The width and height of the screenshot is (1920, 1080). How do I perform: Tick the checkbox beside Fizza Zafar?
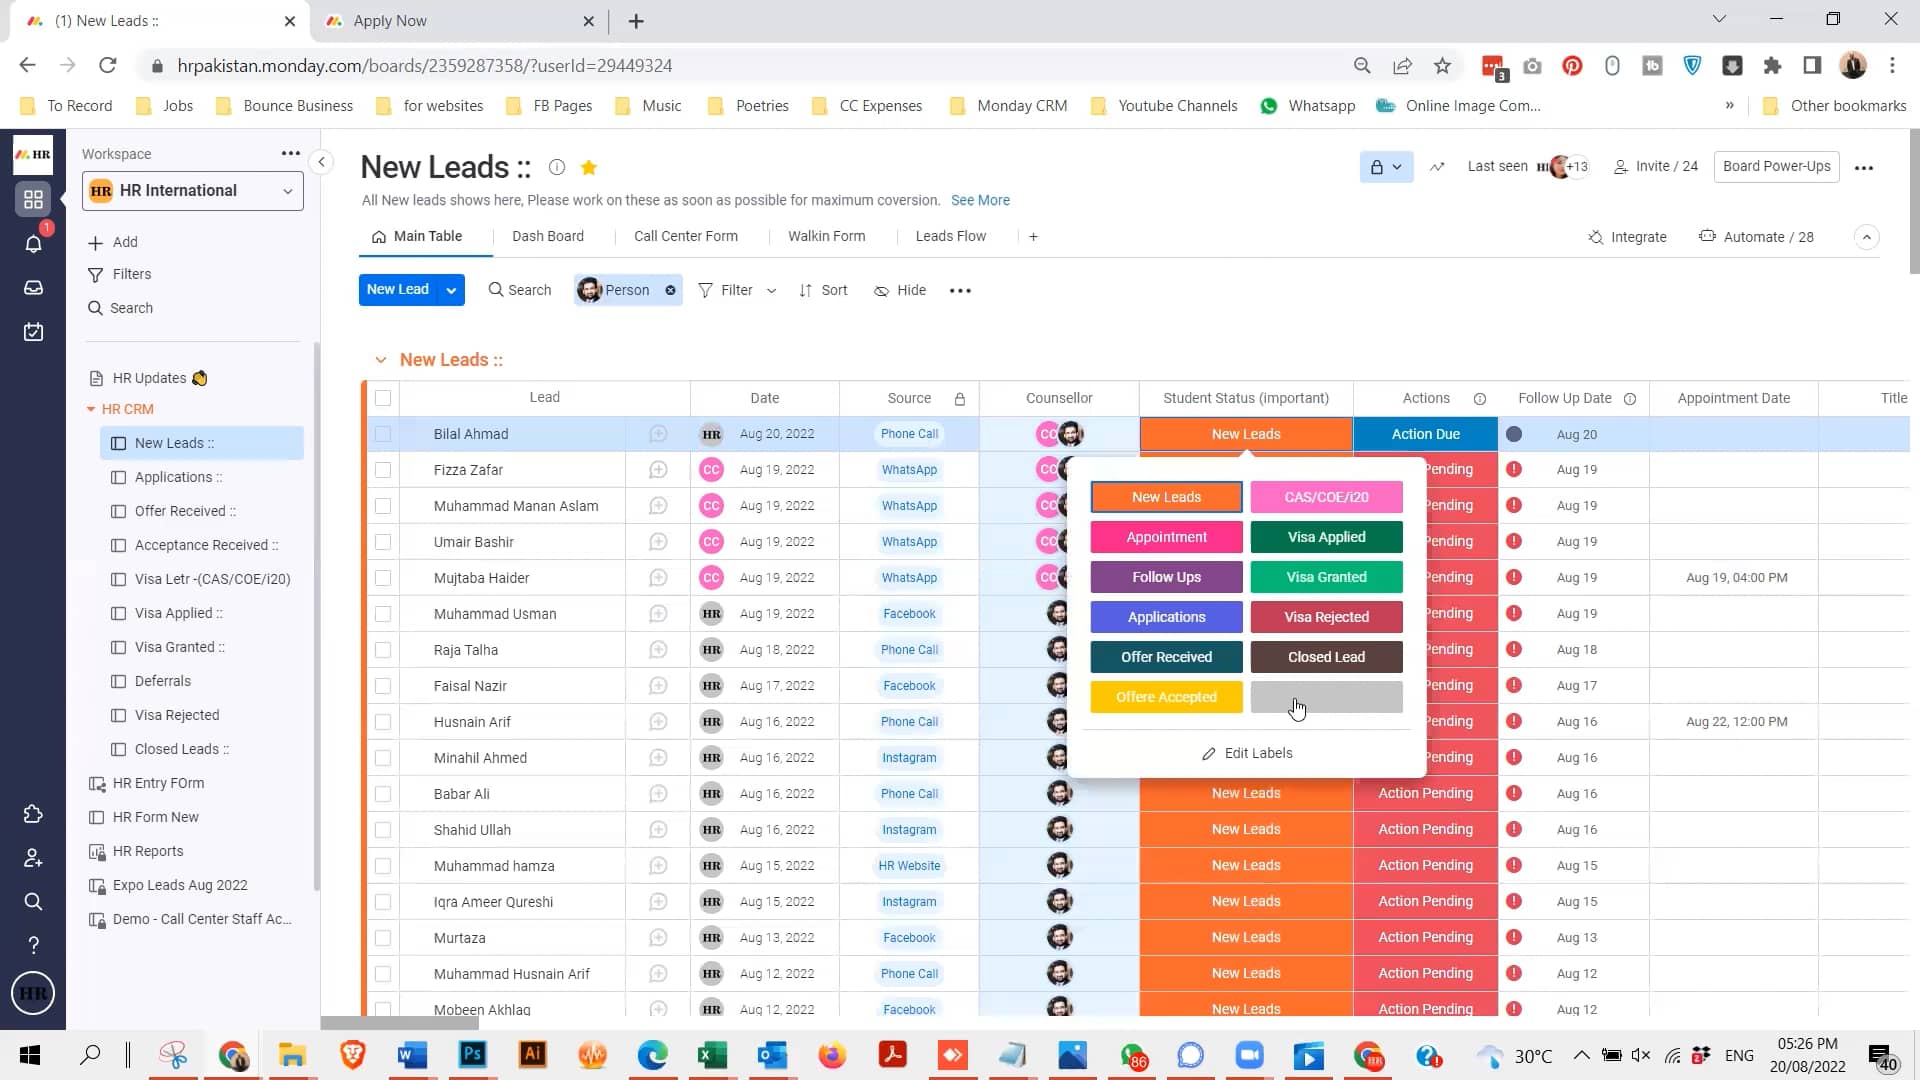383,469
